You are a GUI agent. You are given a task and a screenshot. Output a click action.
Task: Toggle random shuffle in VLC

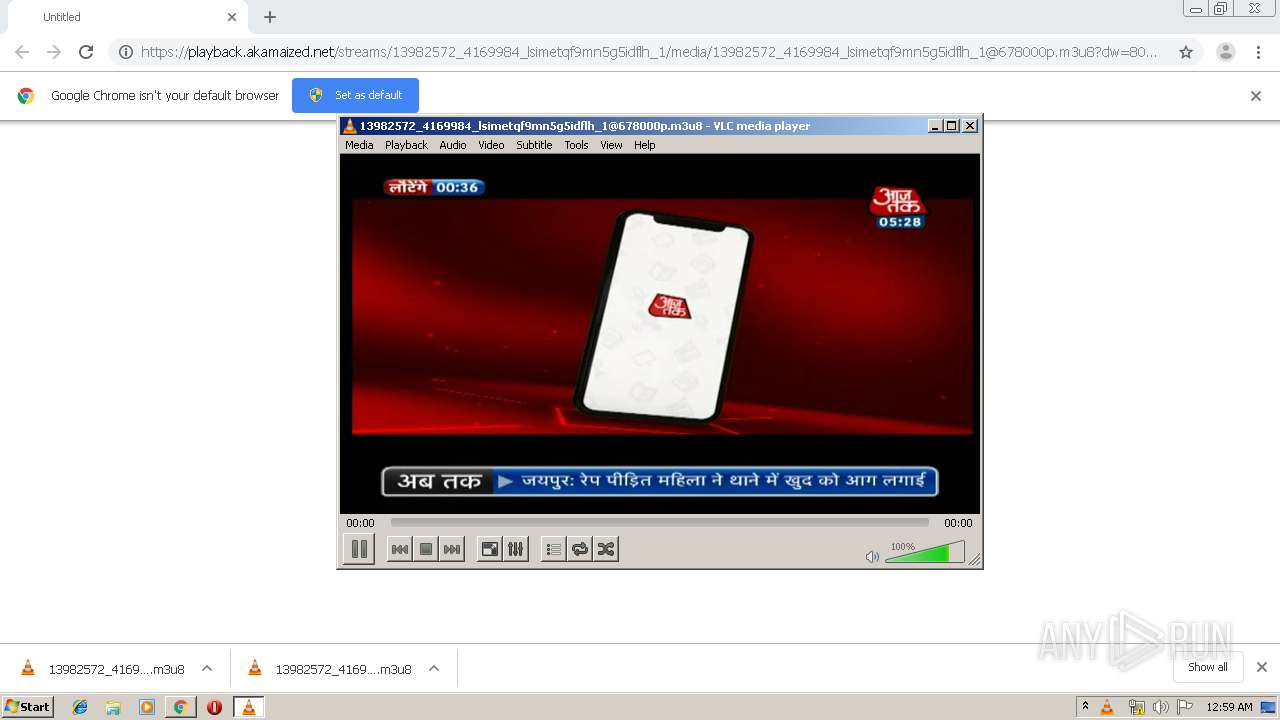click(x=605, y=549)
